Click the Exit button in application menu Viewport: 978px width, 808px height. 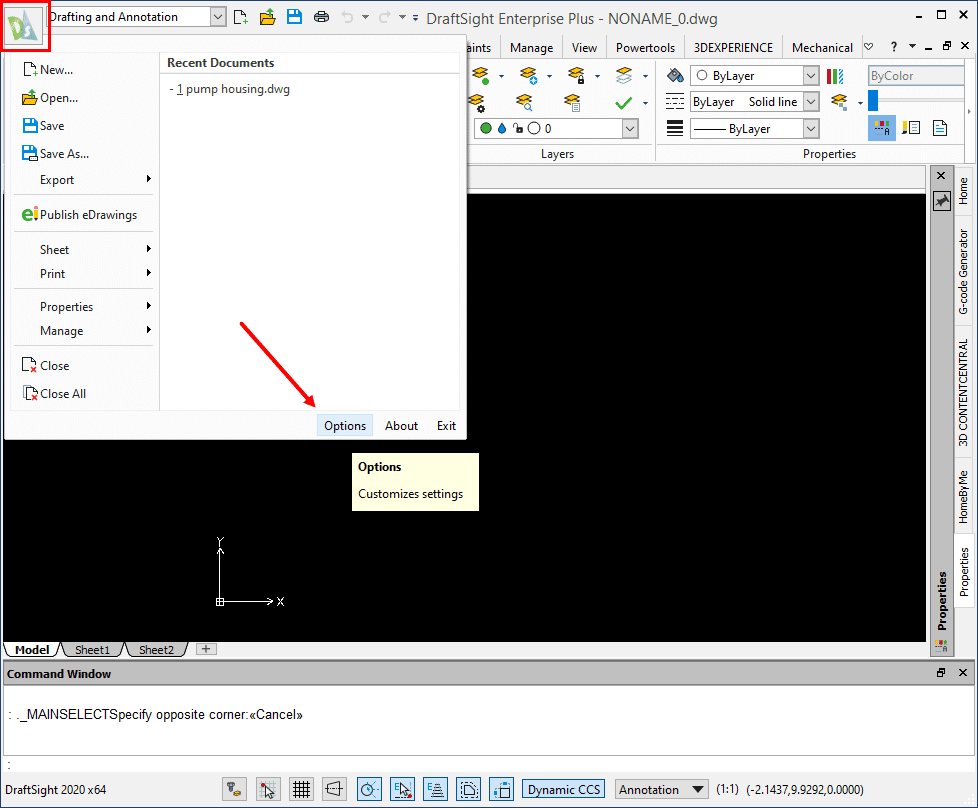tap(446, 426)
